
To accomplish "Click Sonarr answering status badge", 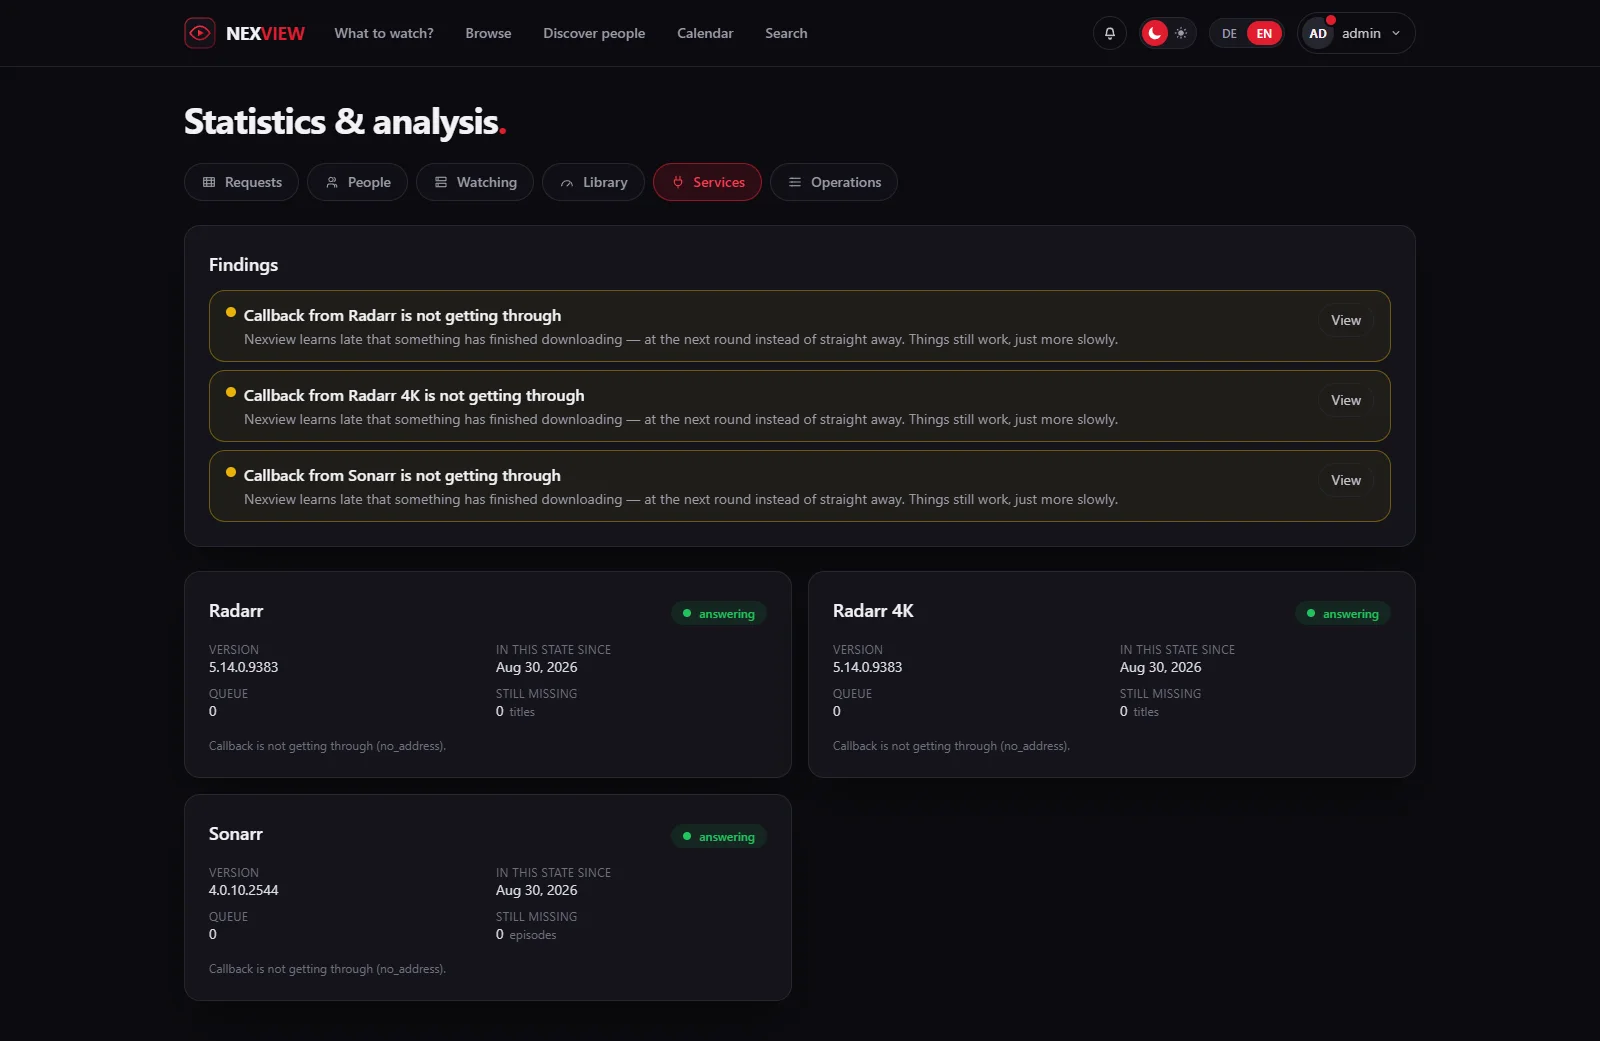I will coord(719,836).
